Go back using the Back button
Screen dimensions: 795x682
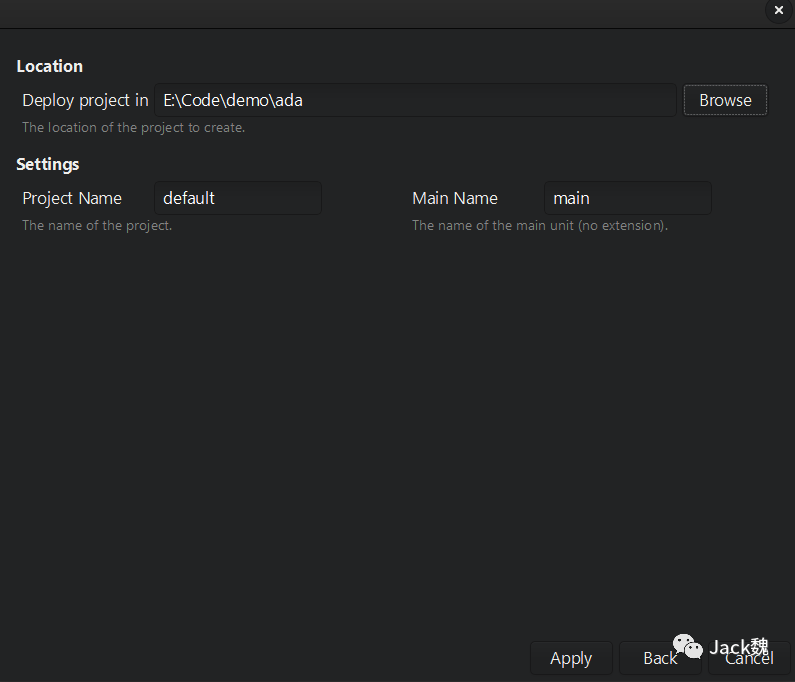click(660, 659)
